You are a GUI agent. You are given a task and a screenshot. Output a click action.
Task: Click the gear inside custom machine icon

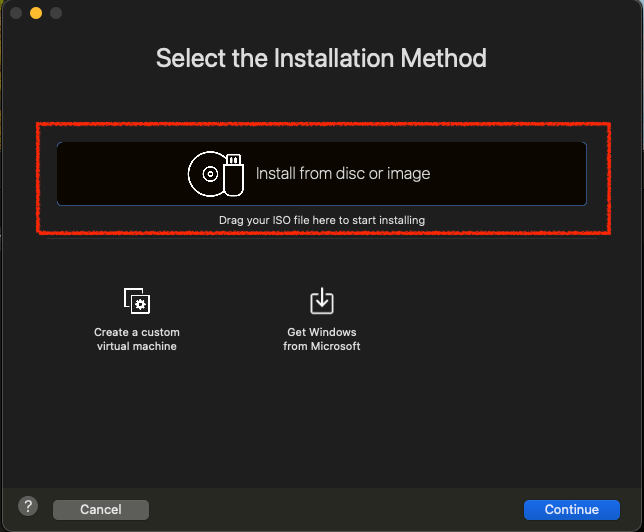pyautogui.click(x=141, y=304)
